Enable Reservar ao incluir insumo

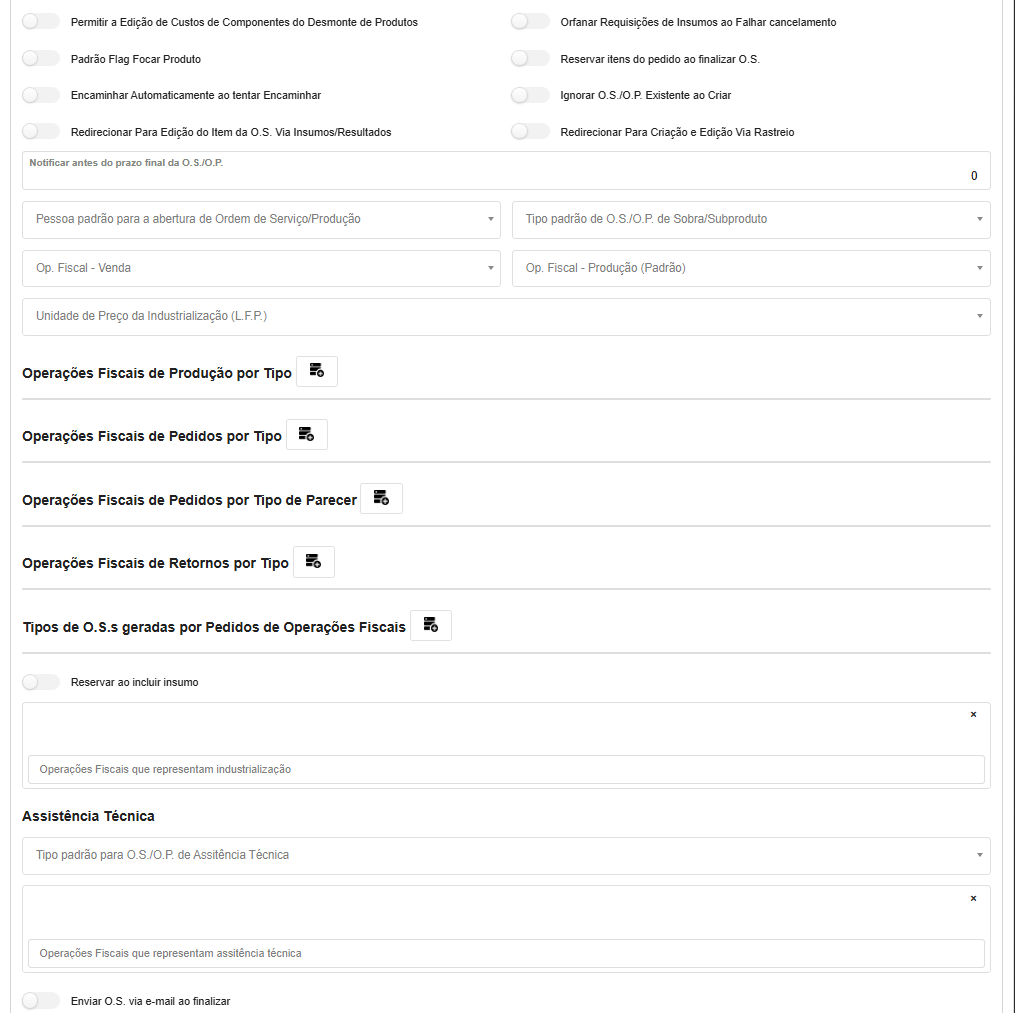[x=41, y=682]
